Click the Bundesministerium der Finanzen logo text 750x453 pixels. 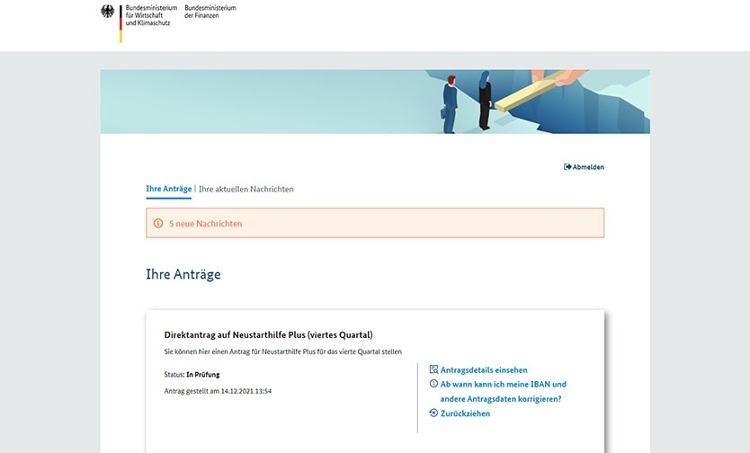tap(210, 11)
